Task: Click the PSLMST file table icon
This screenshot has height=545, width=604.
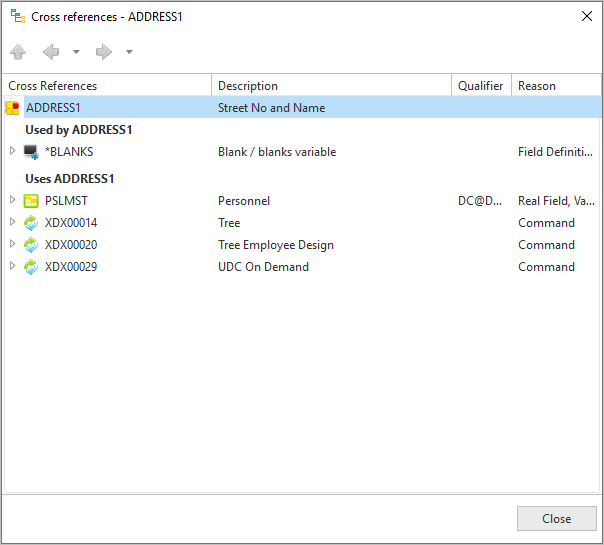Action: [x=31, y=201]
